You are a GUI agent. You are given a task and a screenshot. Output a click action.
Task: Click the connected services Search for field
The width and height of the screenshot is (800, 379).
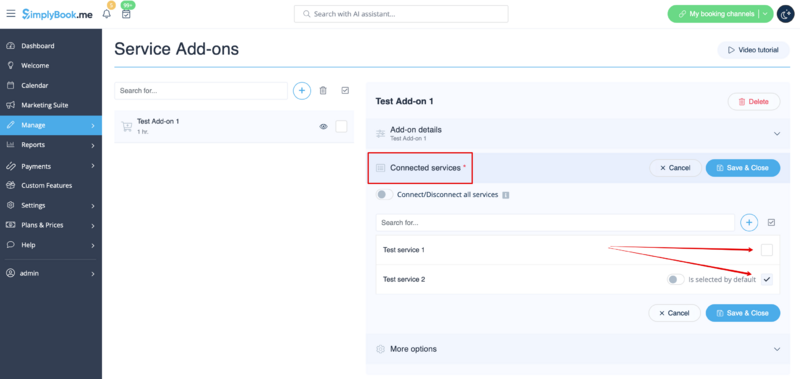tap(555, 223)
